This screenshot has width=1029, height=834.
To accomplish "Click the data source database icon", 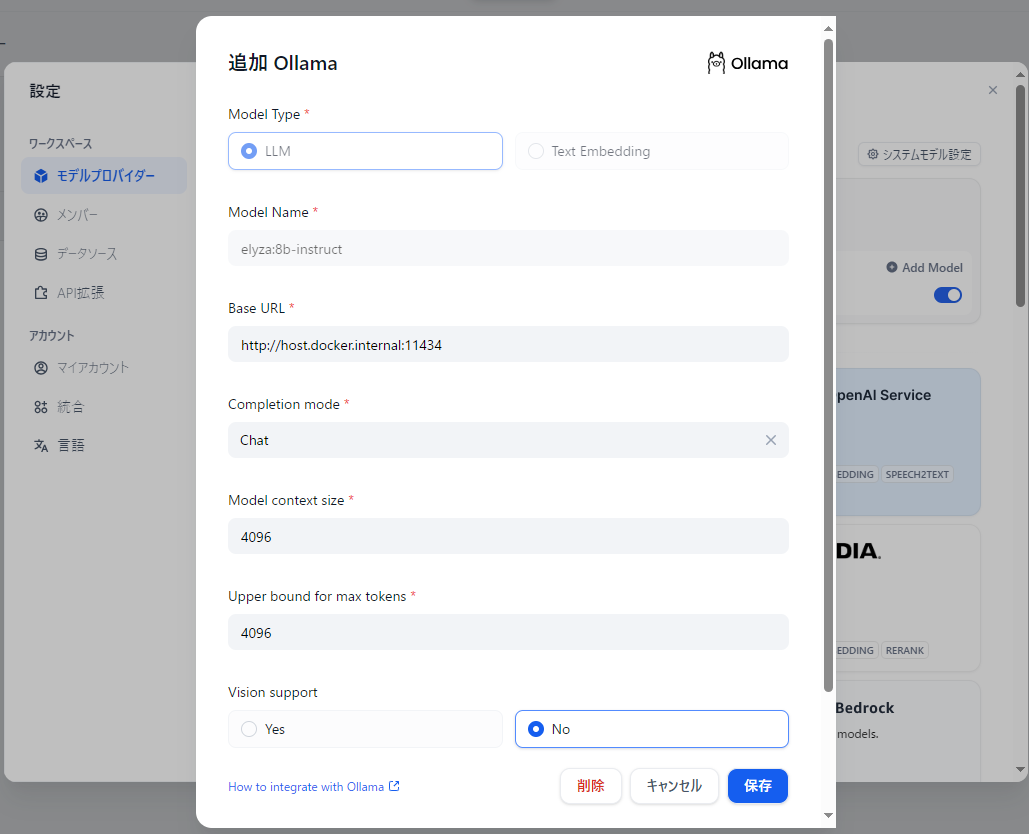I will (x=41, y=254).
